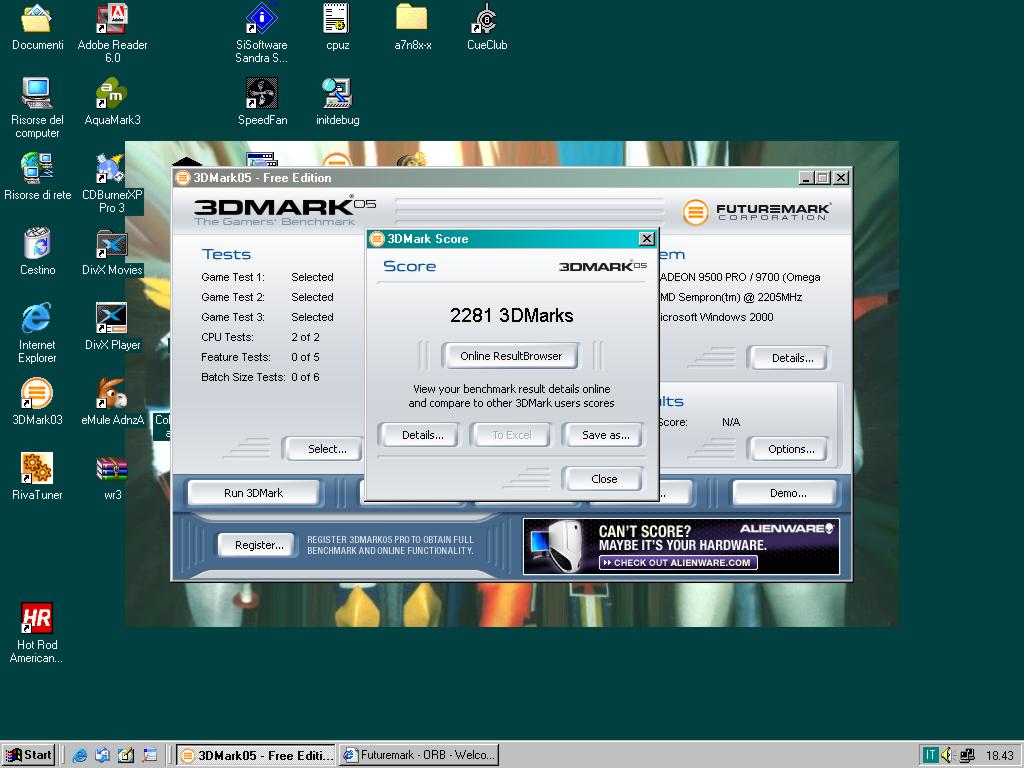Launch AquaMark3 benchmark shortcut
This screenshot has height=768, width=1024.
click(x=112, y=102)
